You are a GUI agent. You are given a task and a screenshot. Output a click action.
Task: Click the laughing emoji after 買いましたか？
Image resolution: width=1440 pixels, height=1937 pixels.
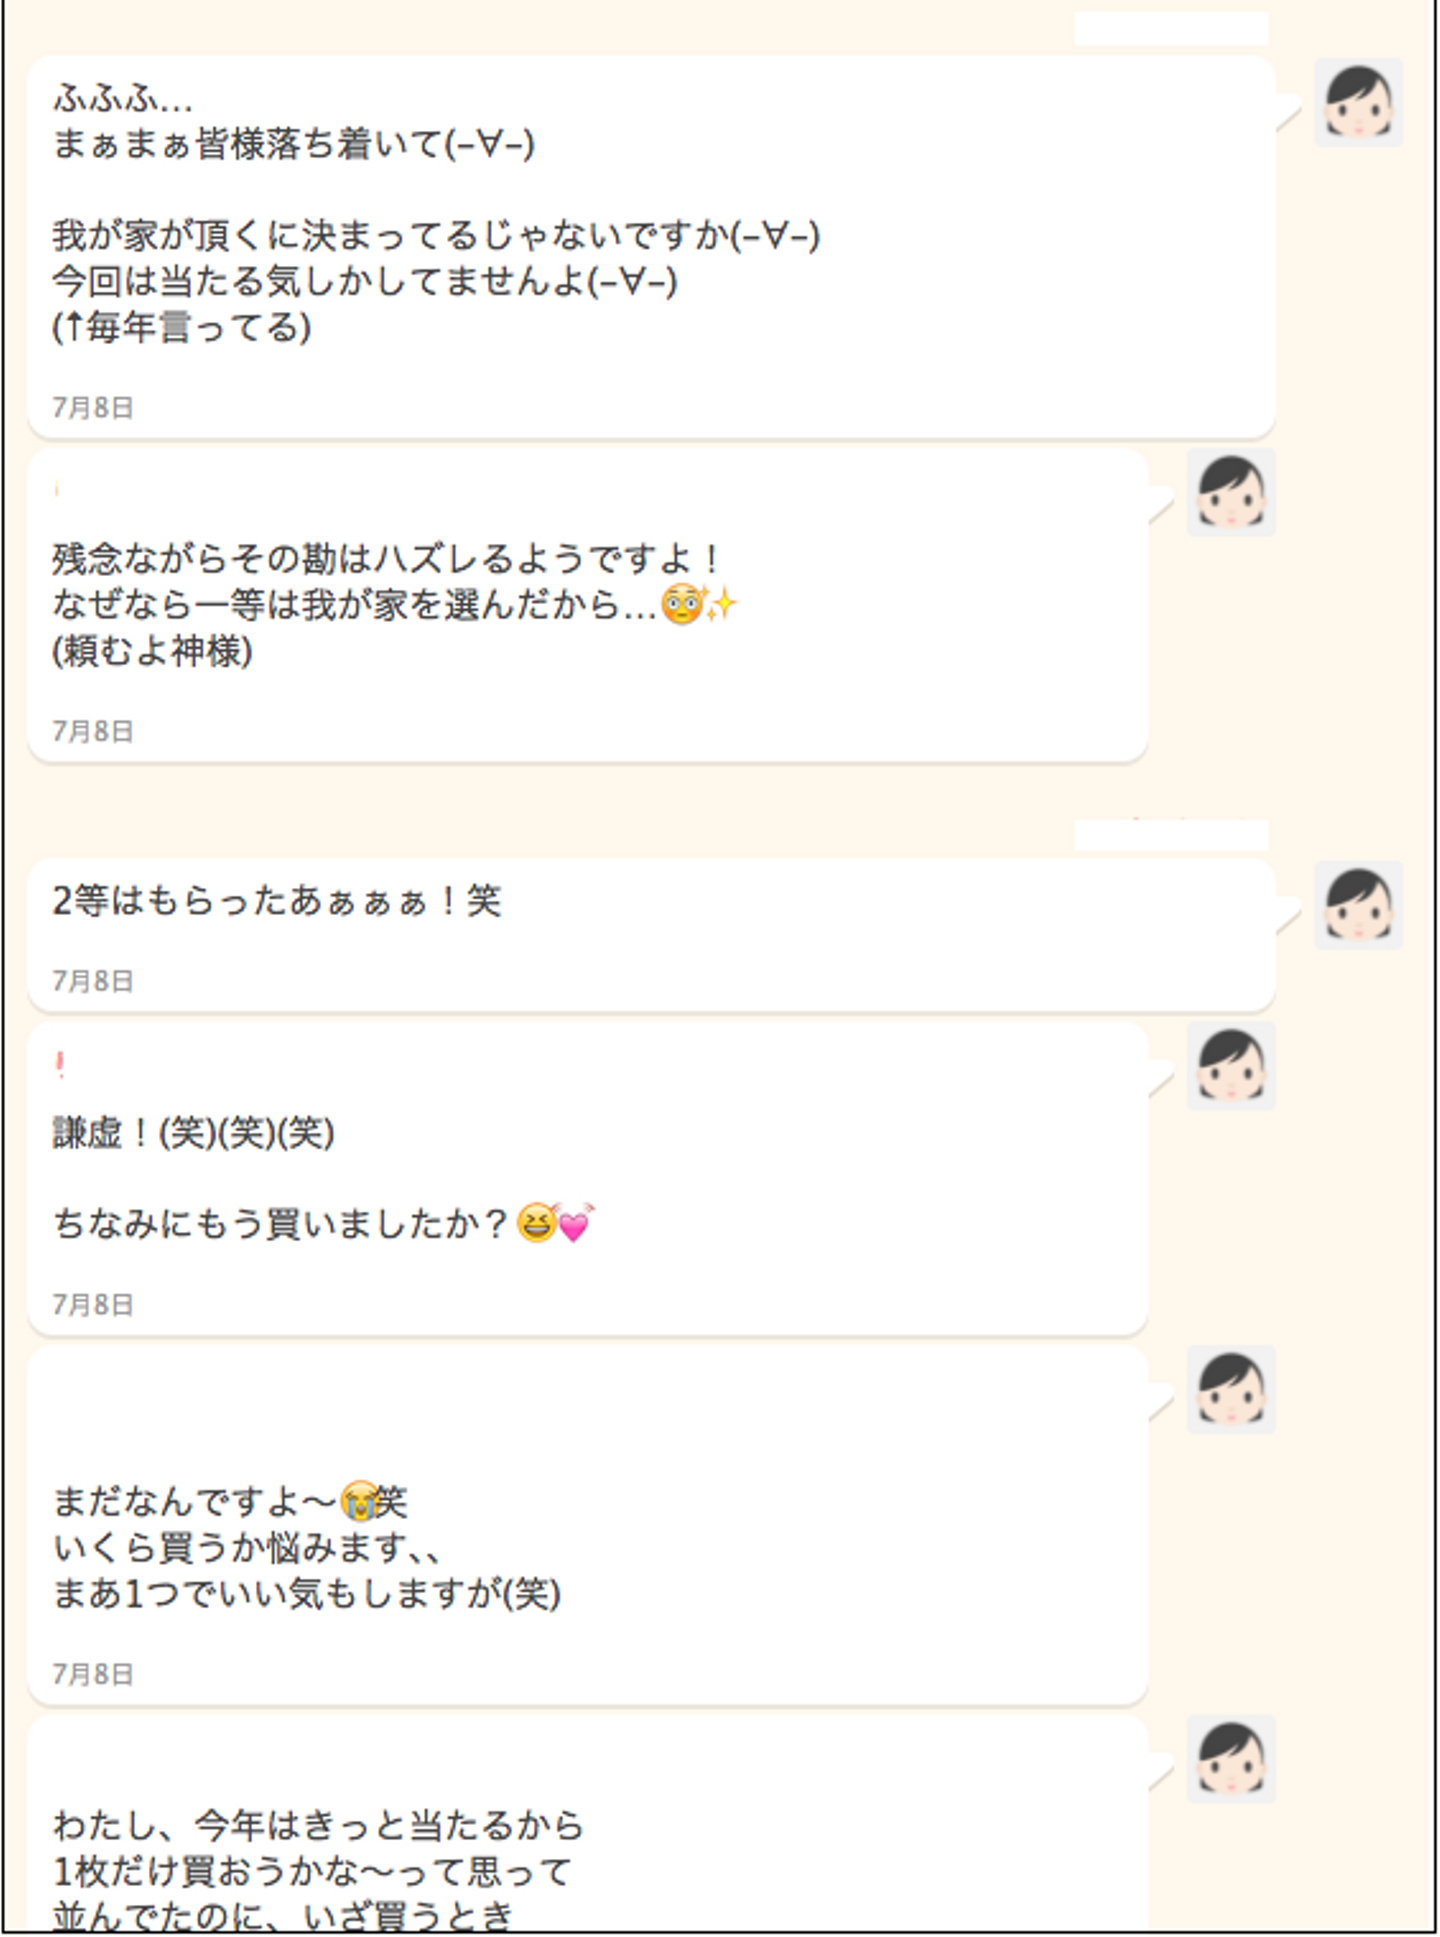coord(537,1223)
